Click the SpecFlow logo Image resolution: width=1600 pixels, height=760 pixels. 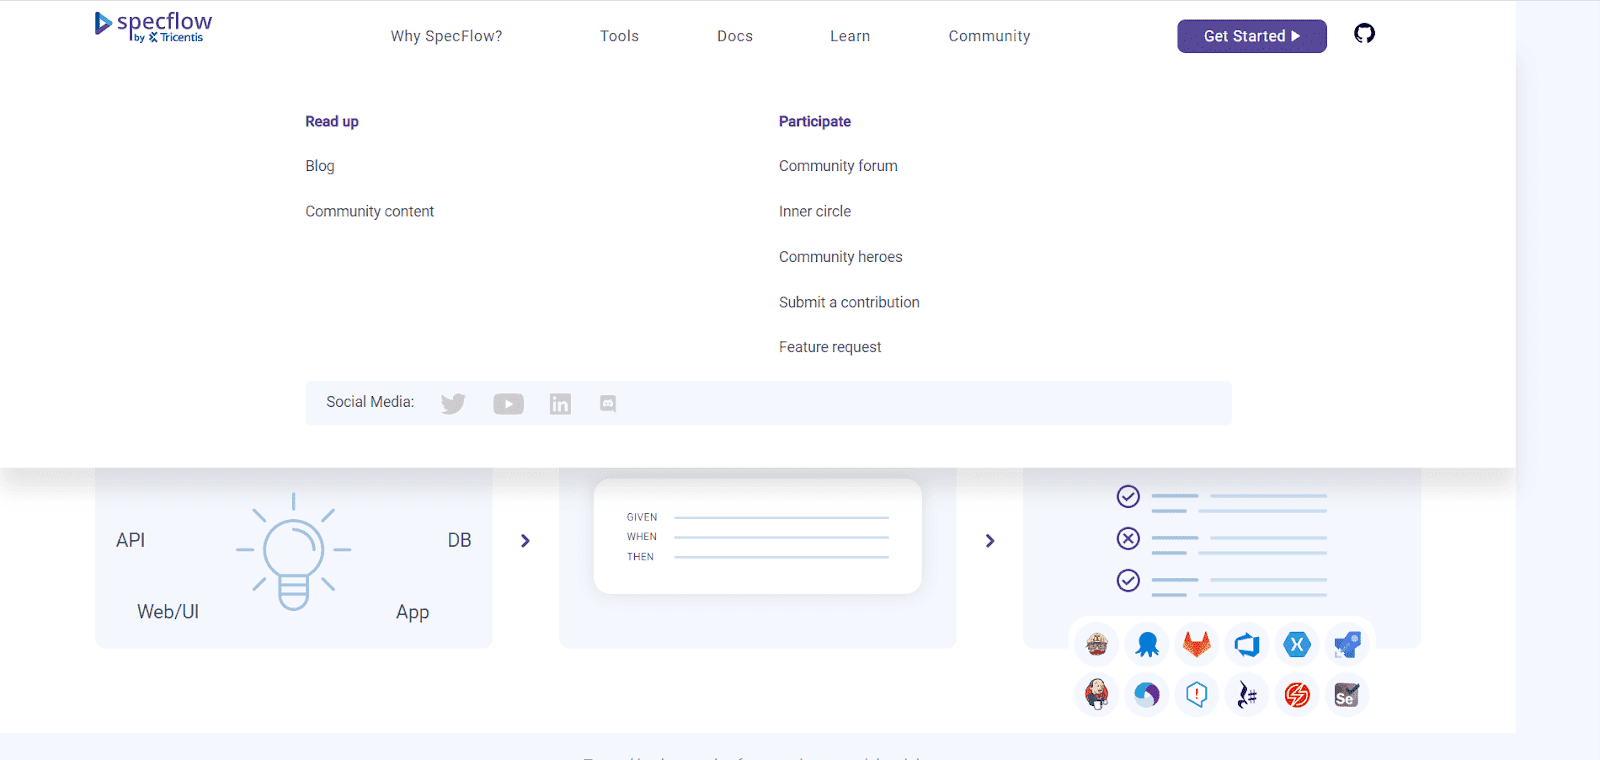[x=153, y=27]
